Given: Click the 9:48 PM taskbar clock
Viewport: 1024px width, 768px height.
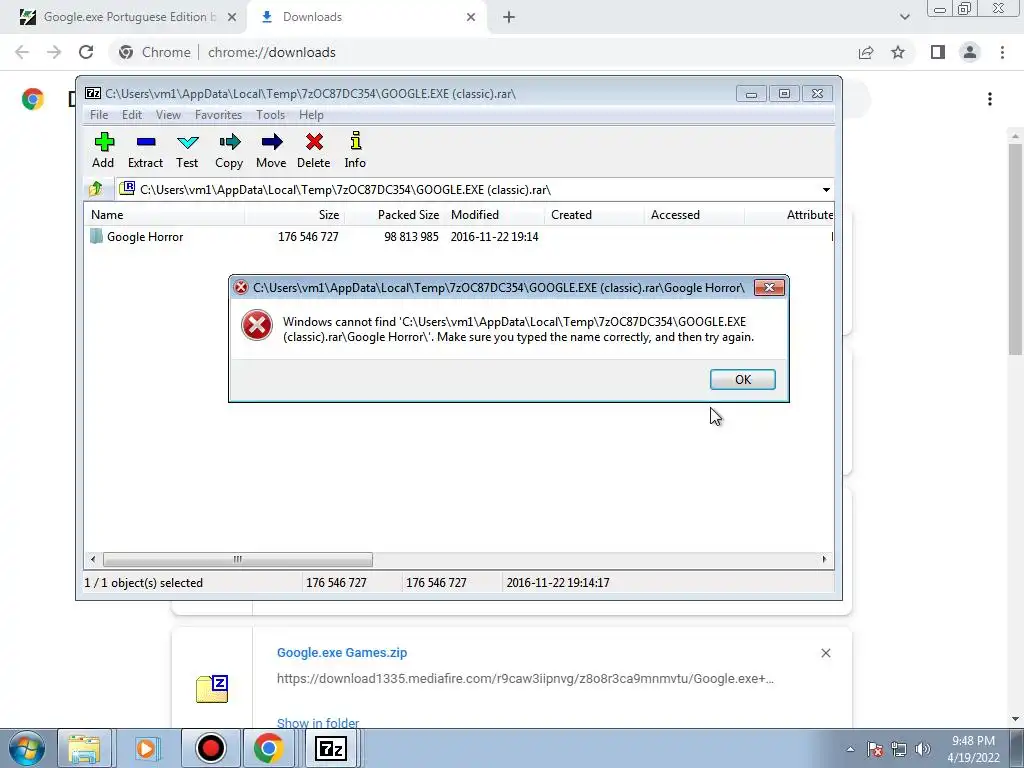Looking at the screenshot, I should click(x=973, y=749).
